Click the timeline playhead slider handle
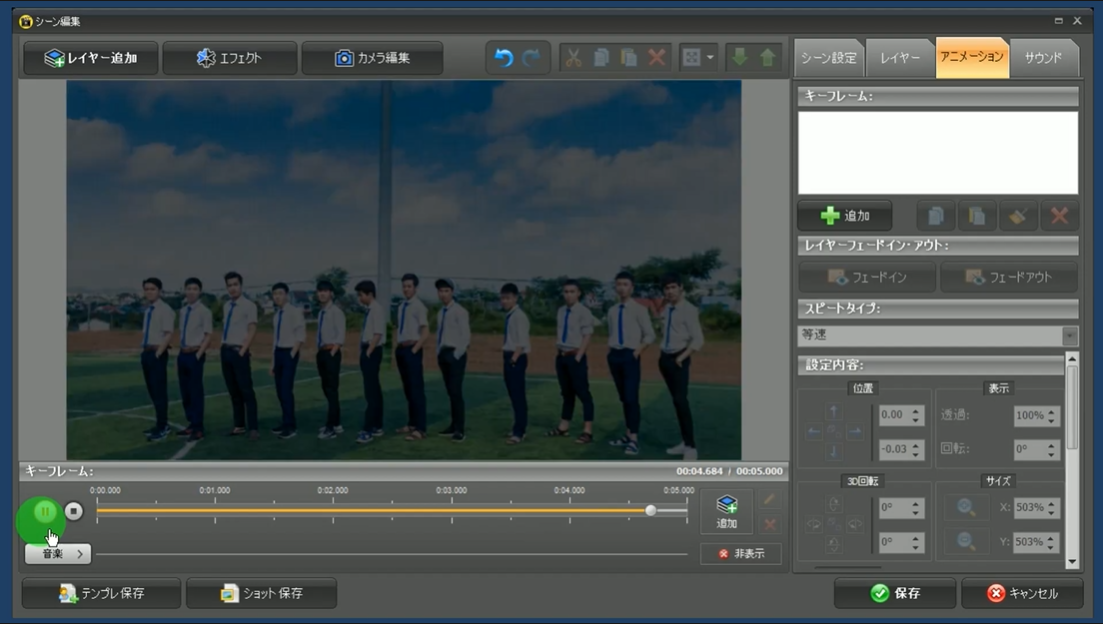The width and height of the screenshot is (1103, 624). pos(651,510)
